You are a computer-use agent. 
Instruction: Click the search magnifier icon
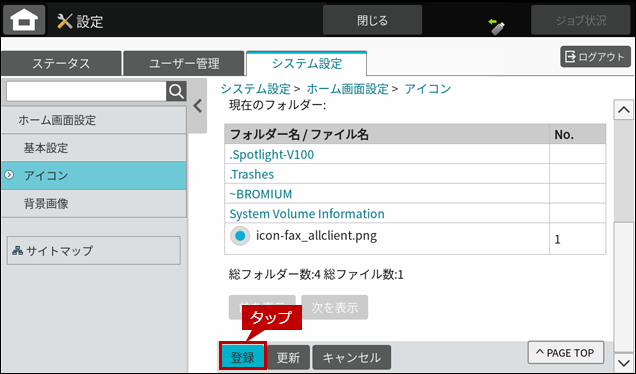[x=176, y=91]
